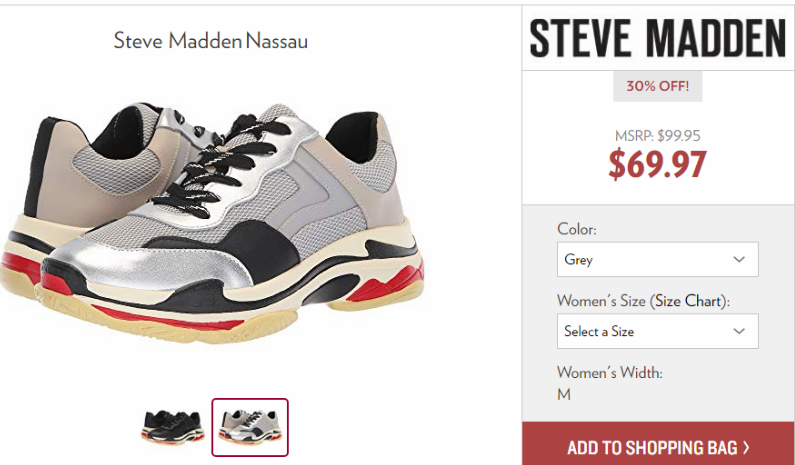This screenshot has height=465, width=795.
Task: Click the Women's Width label
Action: pos(610,373)
